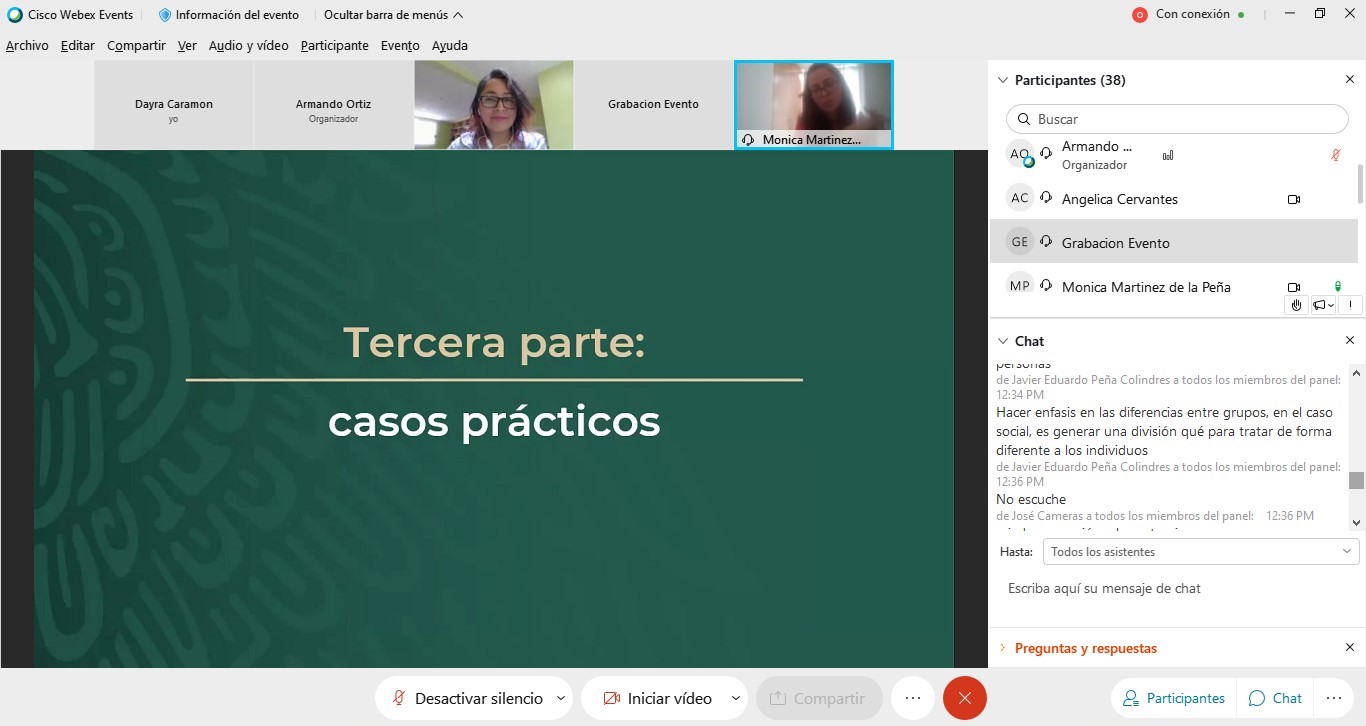Collapse the Chat panel chevron
The height and width of the screenshot is (726, 1366).
point(1002,341)
